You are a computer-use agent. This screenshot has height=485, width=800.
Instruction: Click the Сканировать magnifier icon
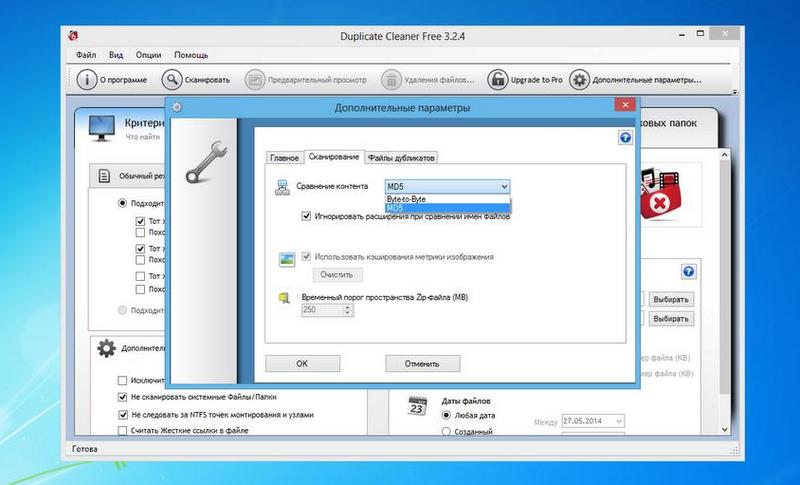point(171,80)
